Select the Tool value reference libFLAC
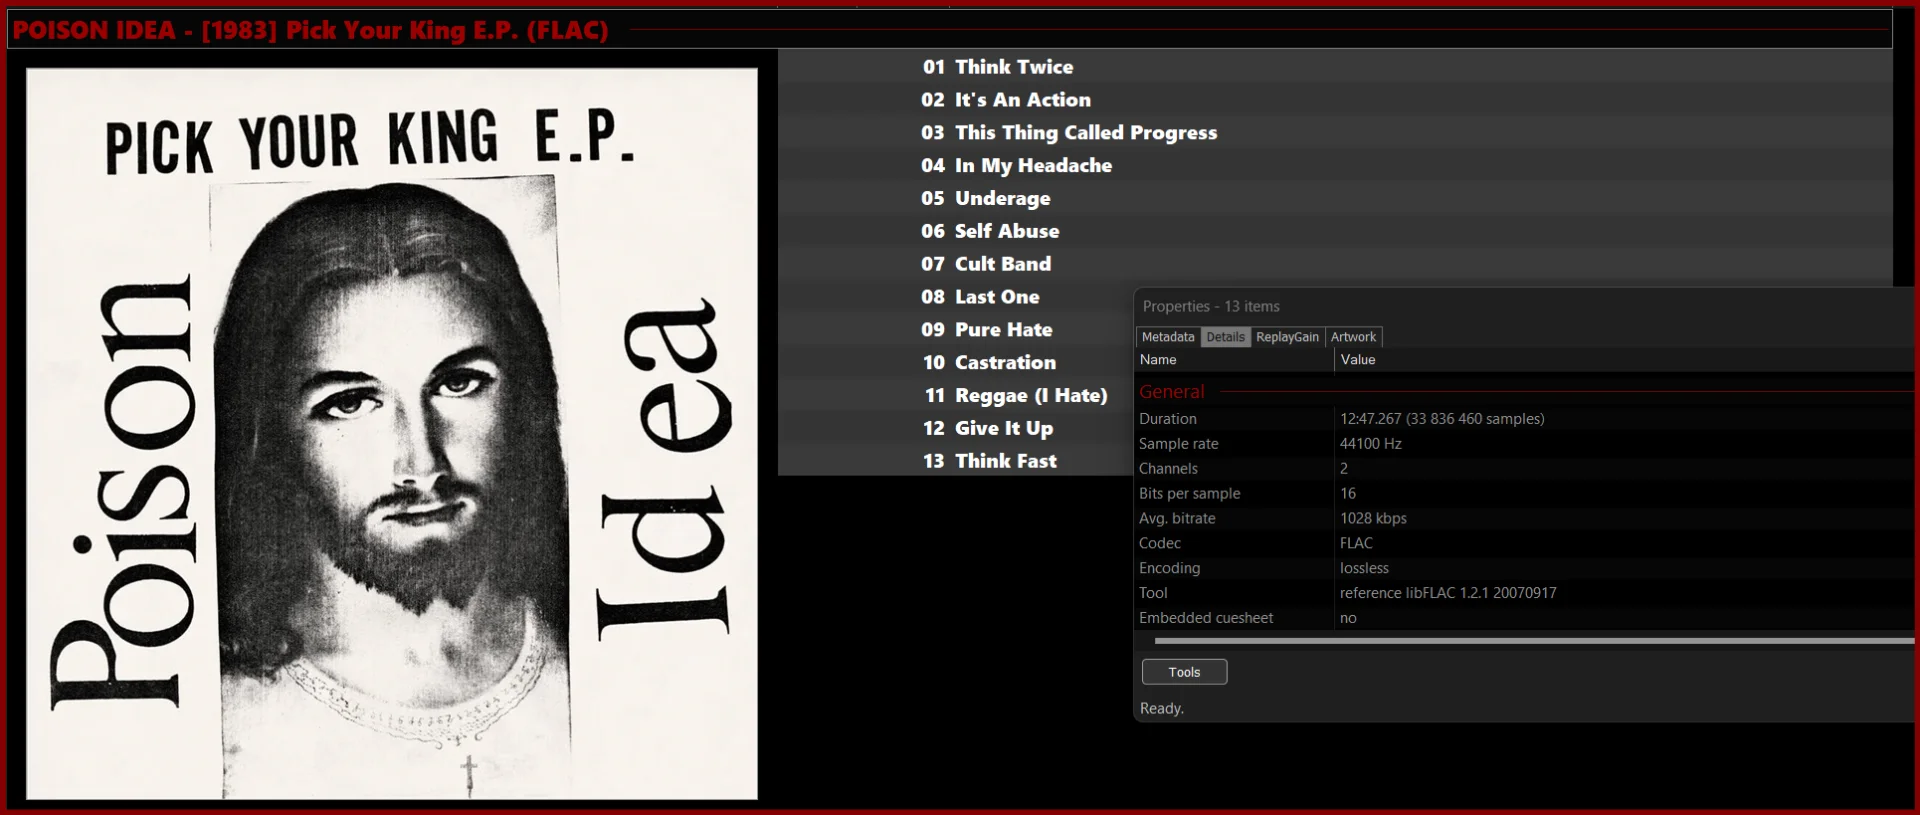Viewport: 1920px width, 815px height. (x=1448, y=593)
